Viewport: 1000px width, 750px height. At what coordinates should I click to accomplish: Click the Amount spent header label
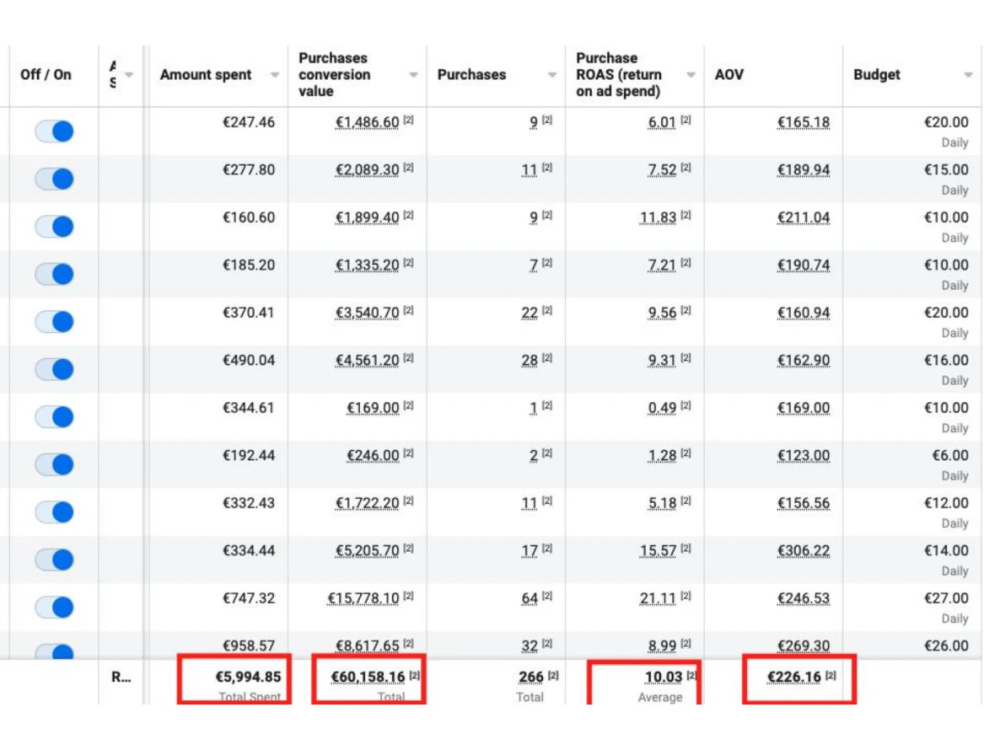coord(205,75)
